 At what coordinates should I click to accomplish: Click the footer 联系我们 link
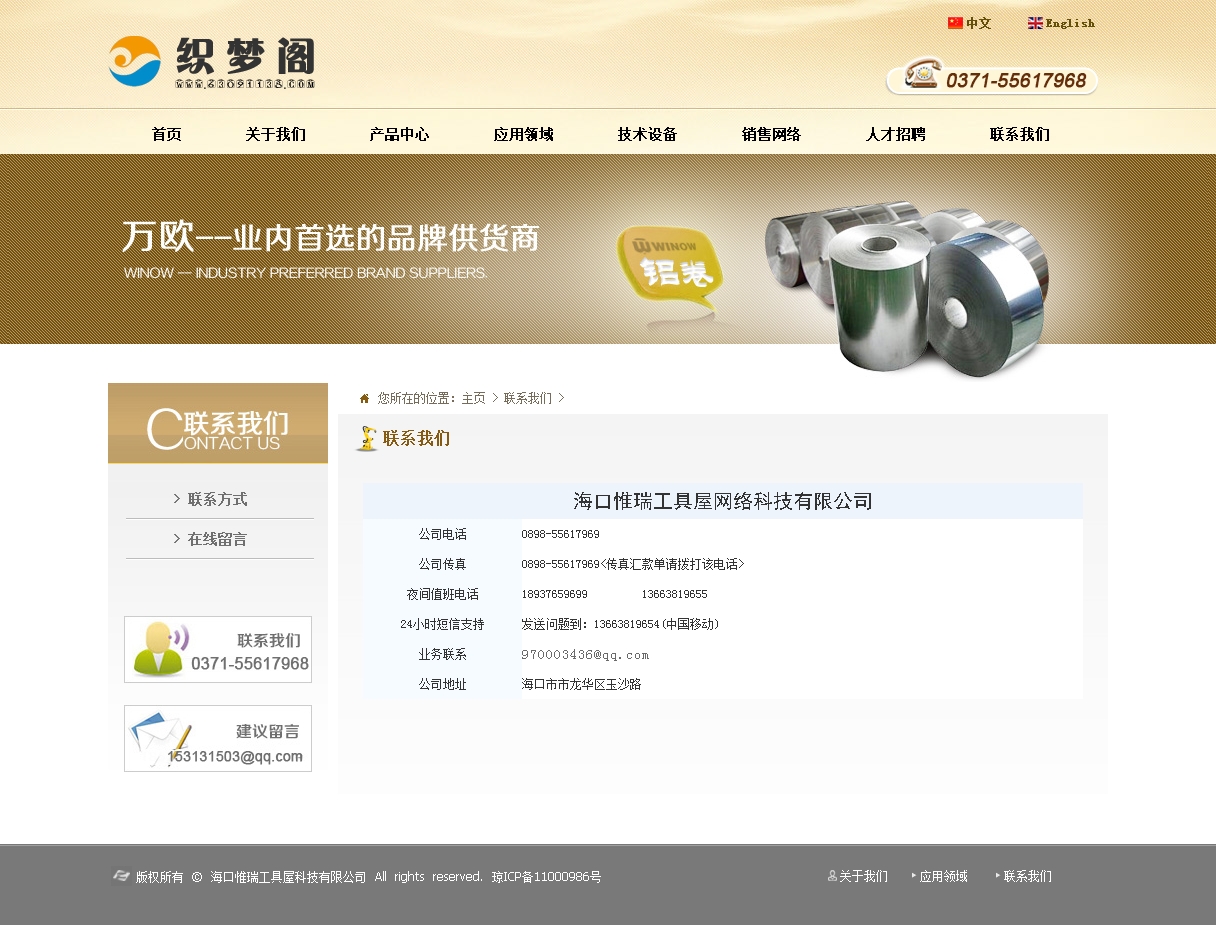1028,876
